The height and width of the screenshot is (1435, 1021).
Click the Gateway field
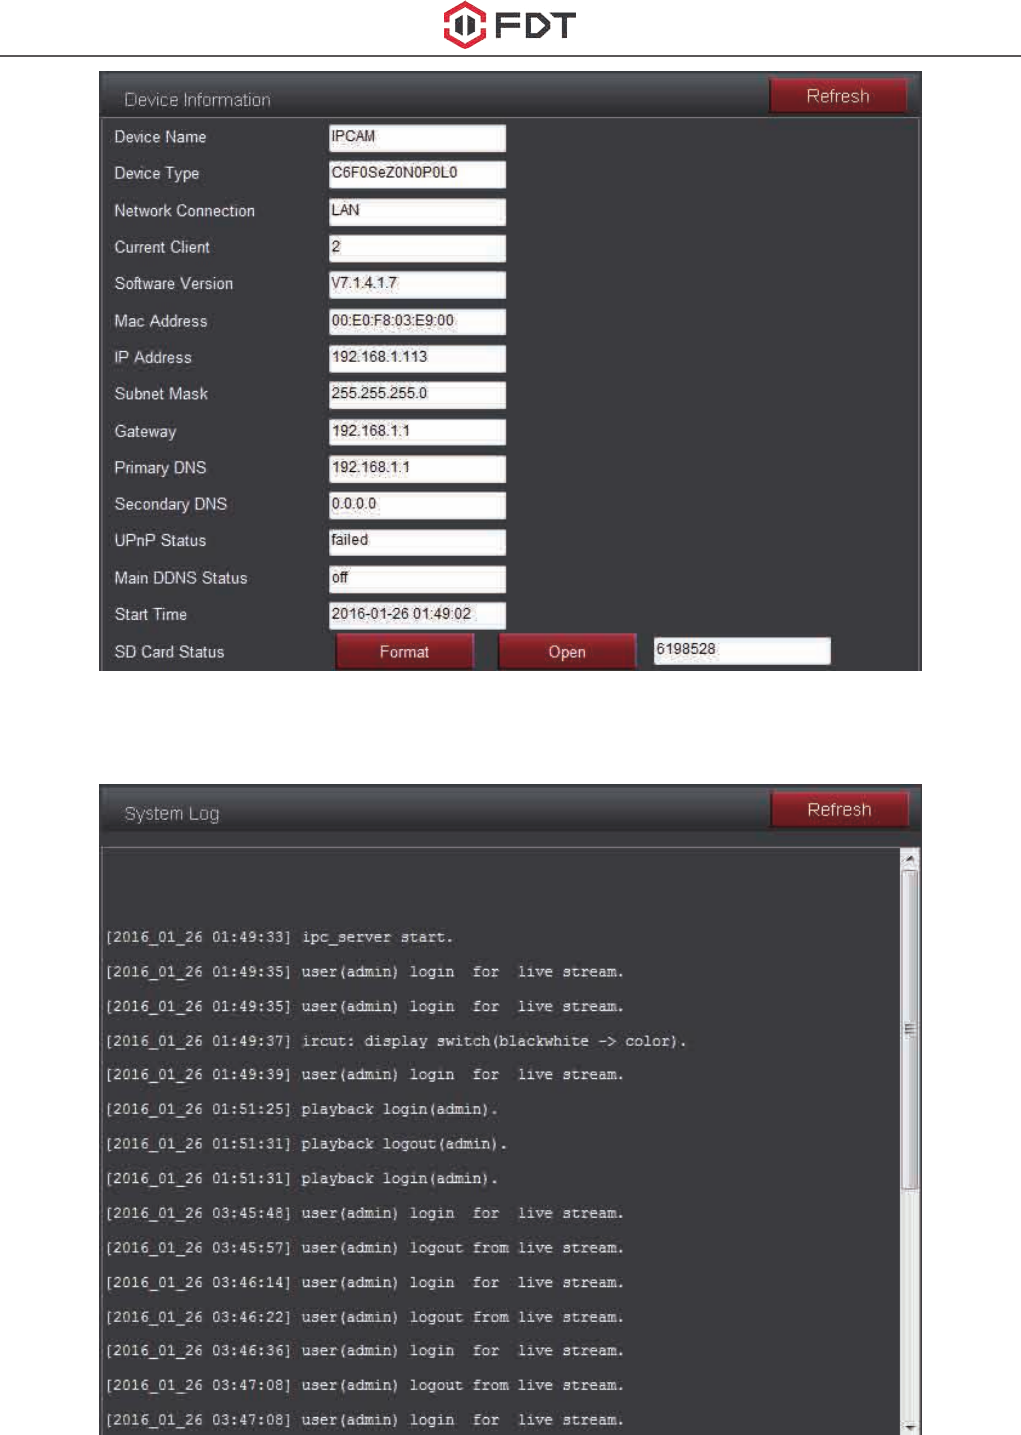tap(417, 431)
